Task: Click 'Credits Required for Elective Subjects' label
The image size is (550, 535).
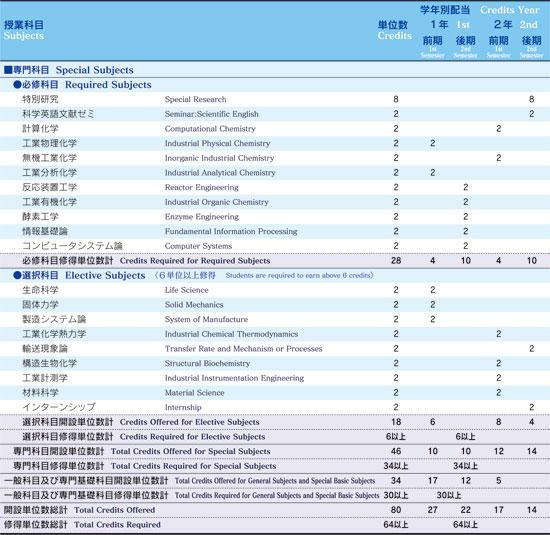Action: tap(193, 437)
